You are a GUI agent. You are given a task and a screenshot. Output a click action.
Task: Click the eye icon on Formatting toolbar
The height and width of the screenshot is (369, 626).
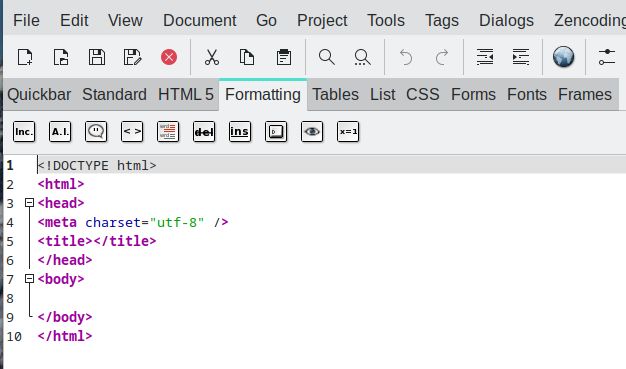point(312,132)
